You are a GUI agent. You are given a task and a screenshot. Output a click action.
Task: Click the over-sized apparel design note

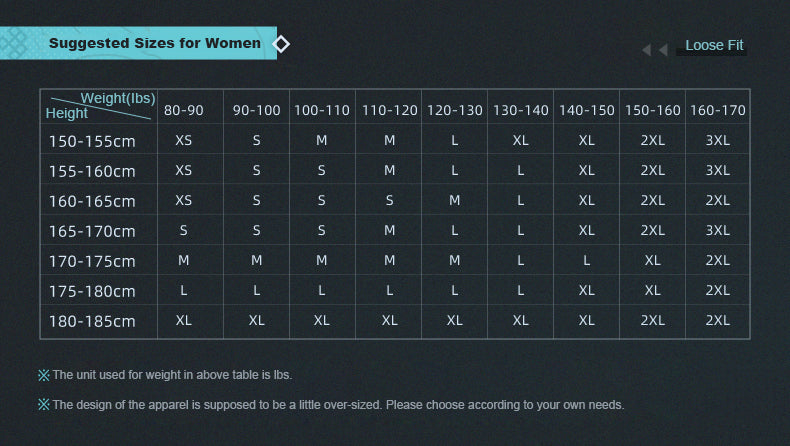(331, 405)
